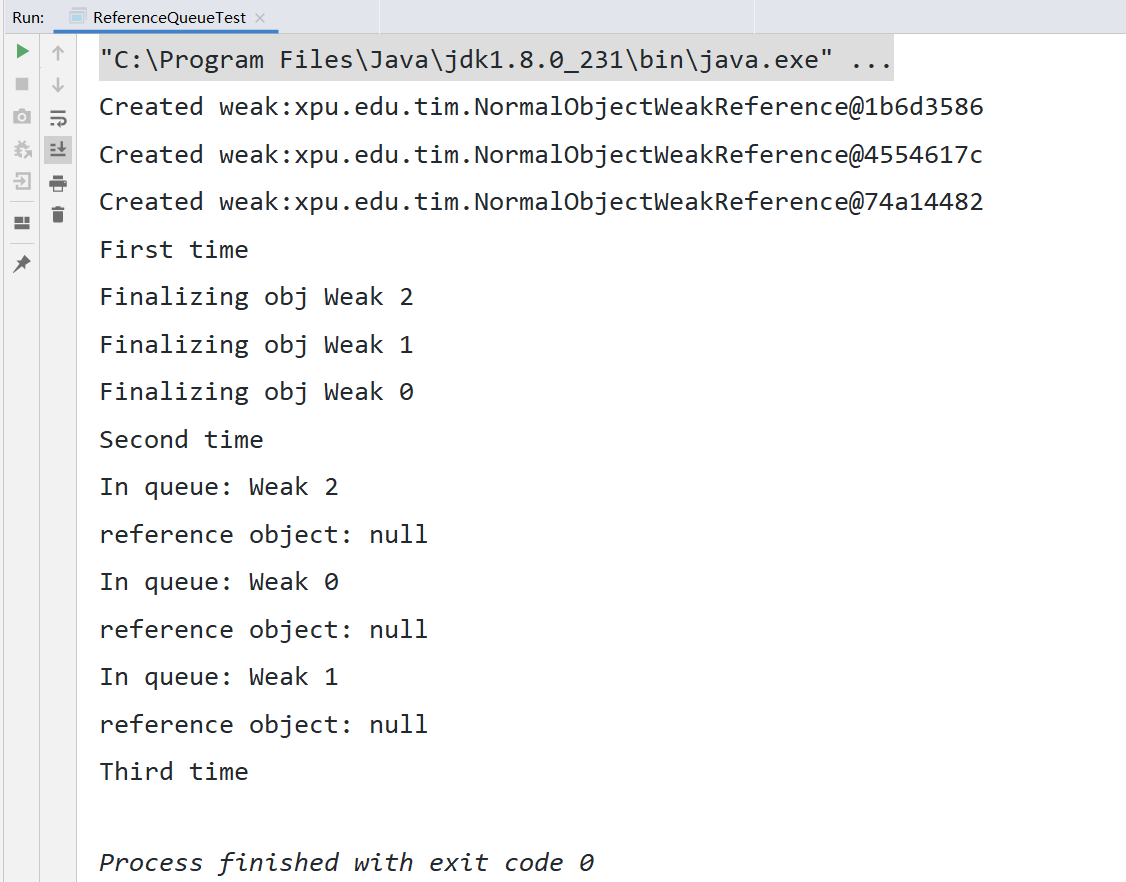
Task: Click the bug attach debugger icon
Action: [22, 150]
